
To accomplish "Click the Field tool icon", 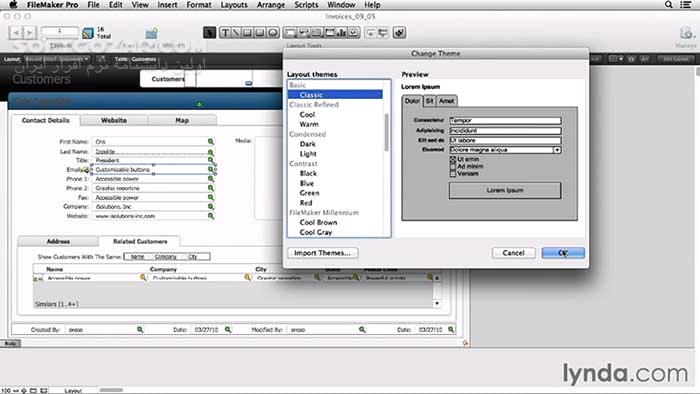I will click(x=371, y=33).
